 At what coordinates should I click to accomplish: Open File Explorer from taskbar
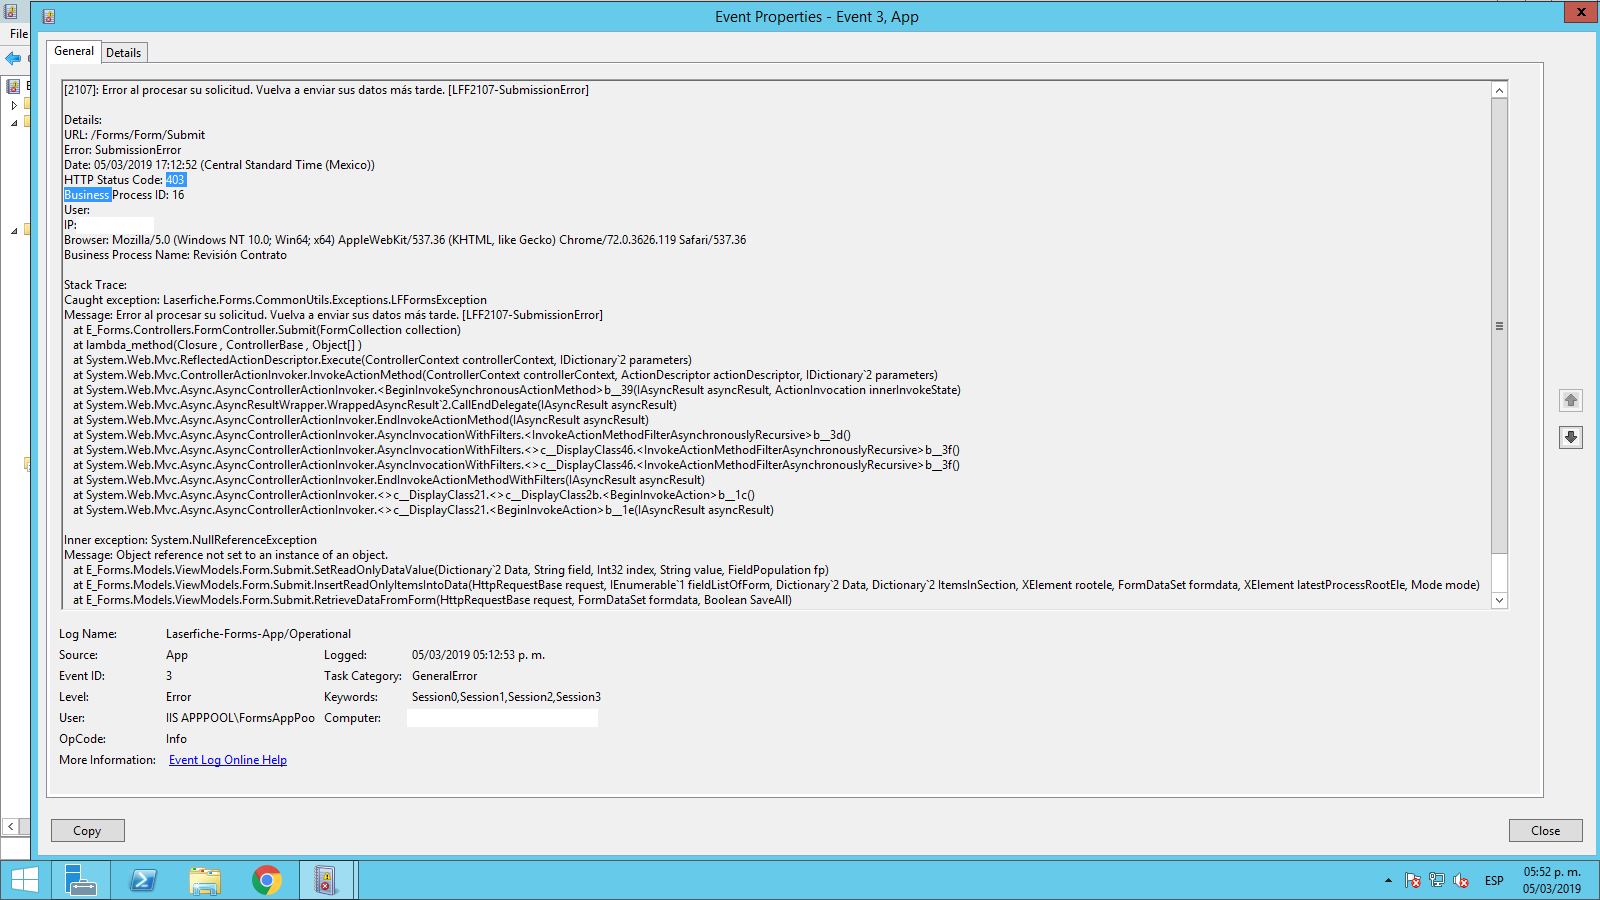click(x=205, y=880)
